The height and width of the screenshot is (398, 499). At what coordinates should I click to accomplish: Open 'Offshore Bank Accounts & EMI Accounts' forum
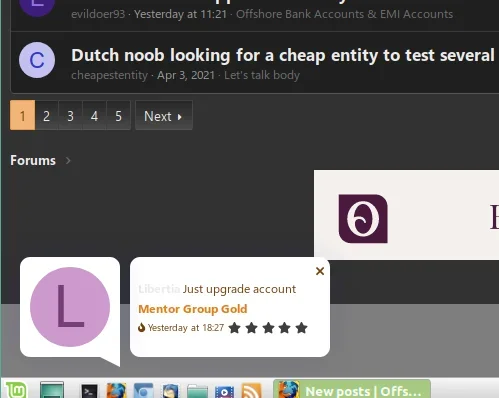click(x=344, y=14)
